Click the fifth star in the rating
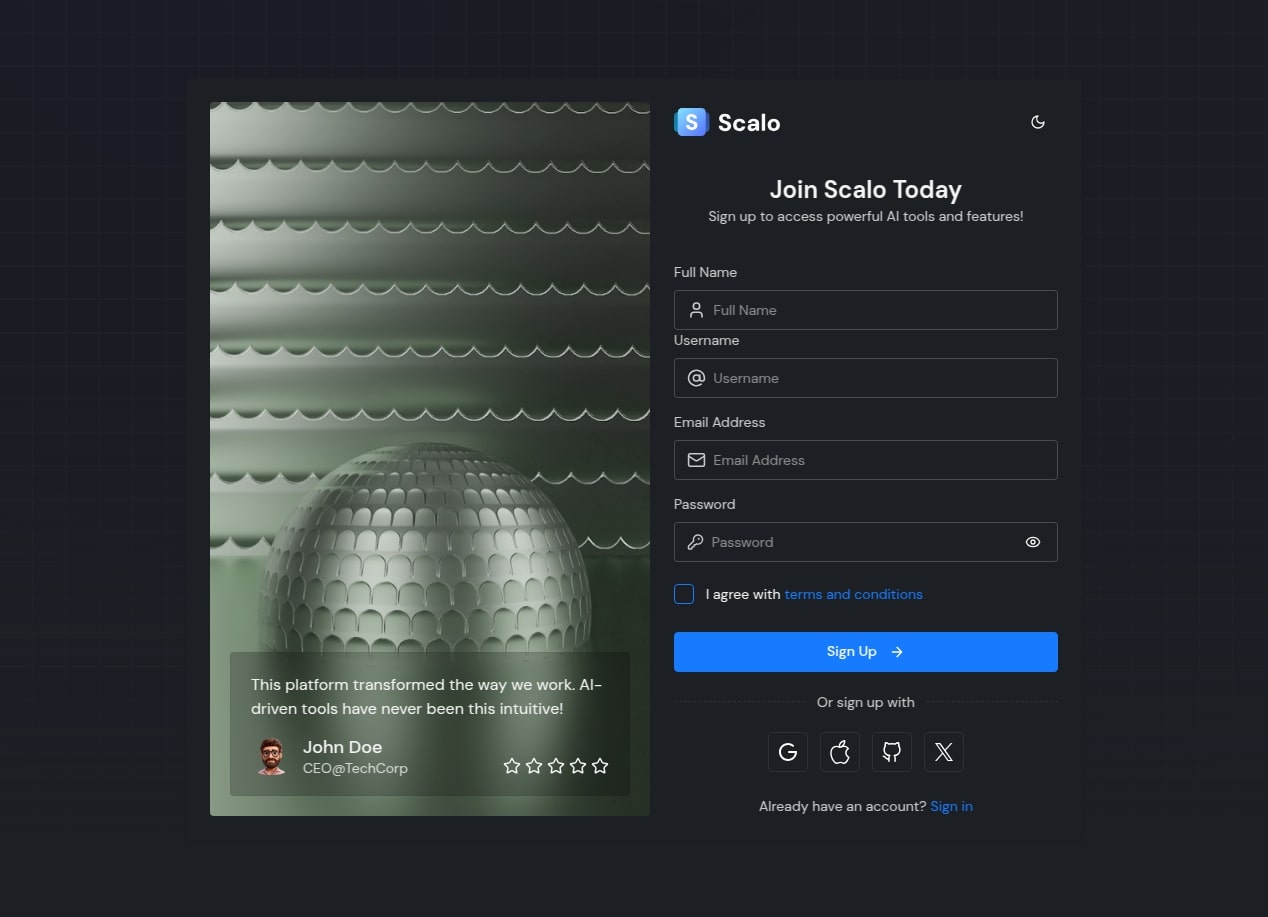 tap(600, 766)
